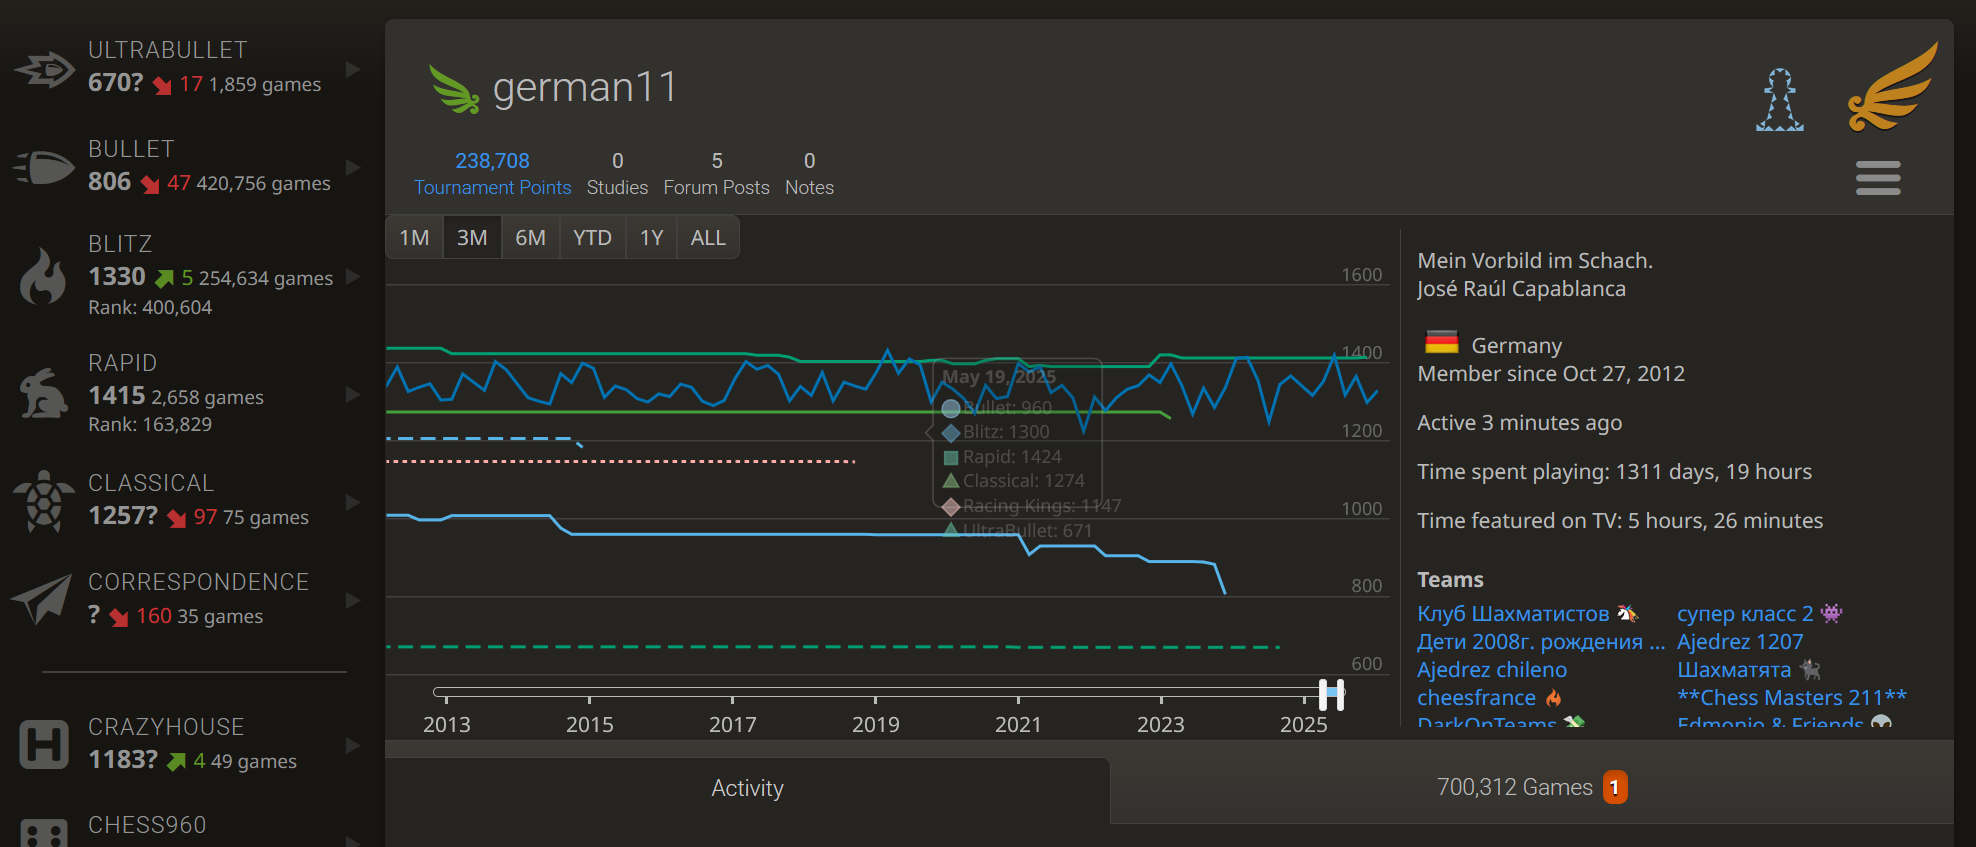This screenshot has height=847, width=1976.
Task: Open Tournament Points link
Action: tap(492, 173)
